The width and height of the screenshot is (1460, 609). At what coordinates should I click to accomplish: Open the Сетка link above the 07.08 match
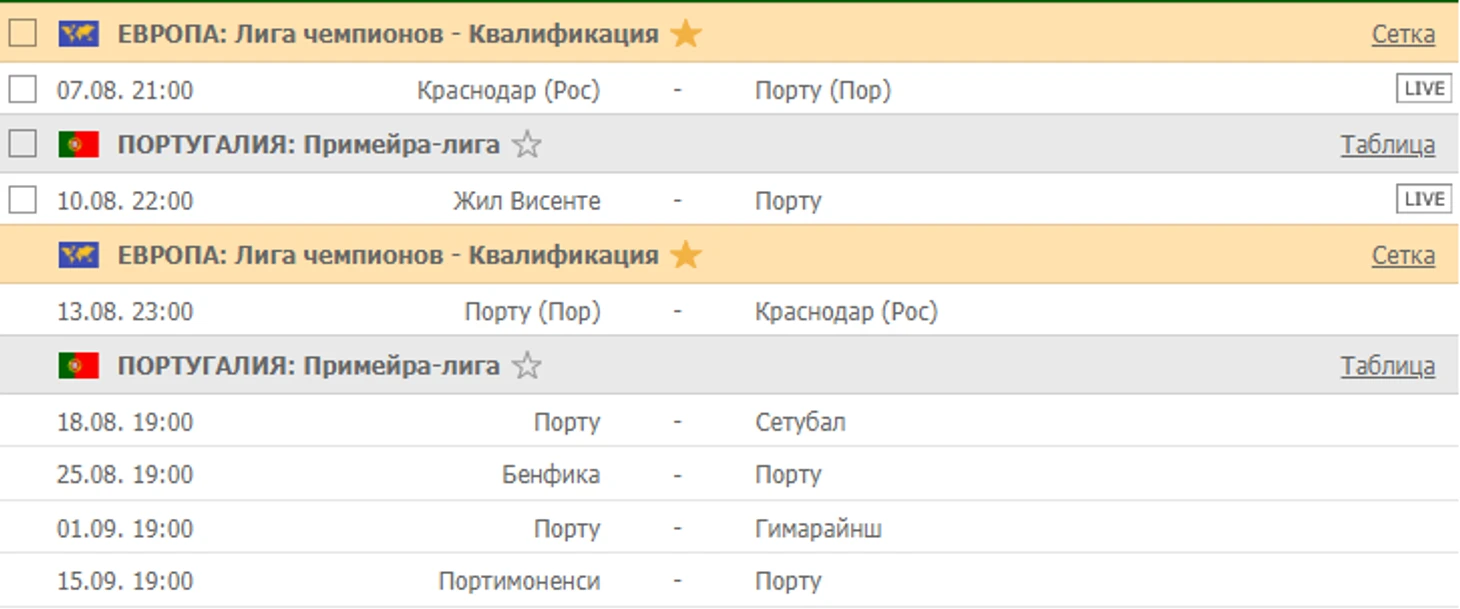tap(1402, 34)
